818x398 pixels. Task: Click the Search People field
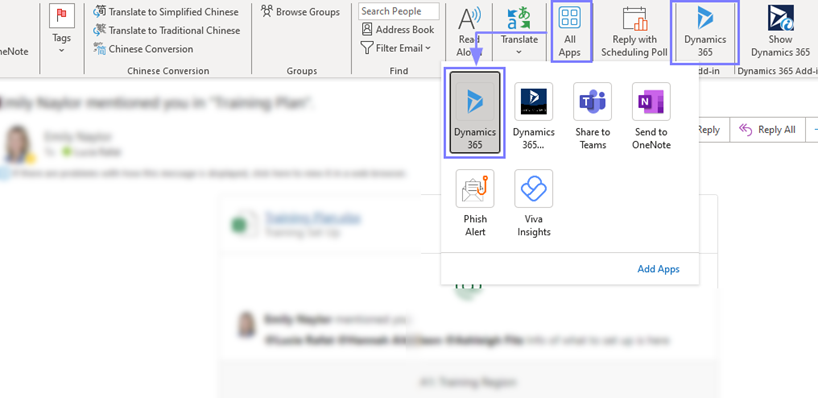[399, 11]
